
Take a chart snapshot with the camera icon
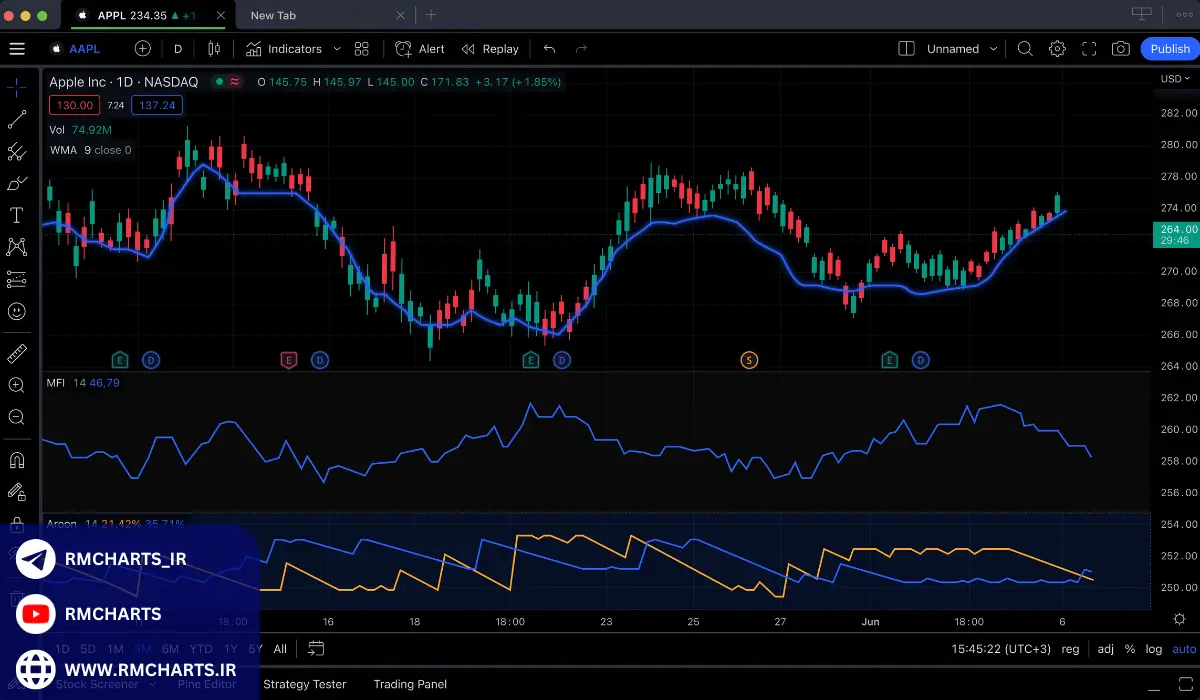click(1121, 49)
